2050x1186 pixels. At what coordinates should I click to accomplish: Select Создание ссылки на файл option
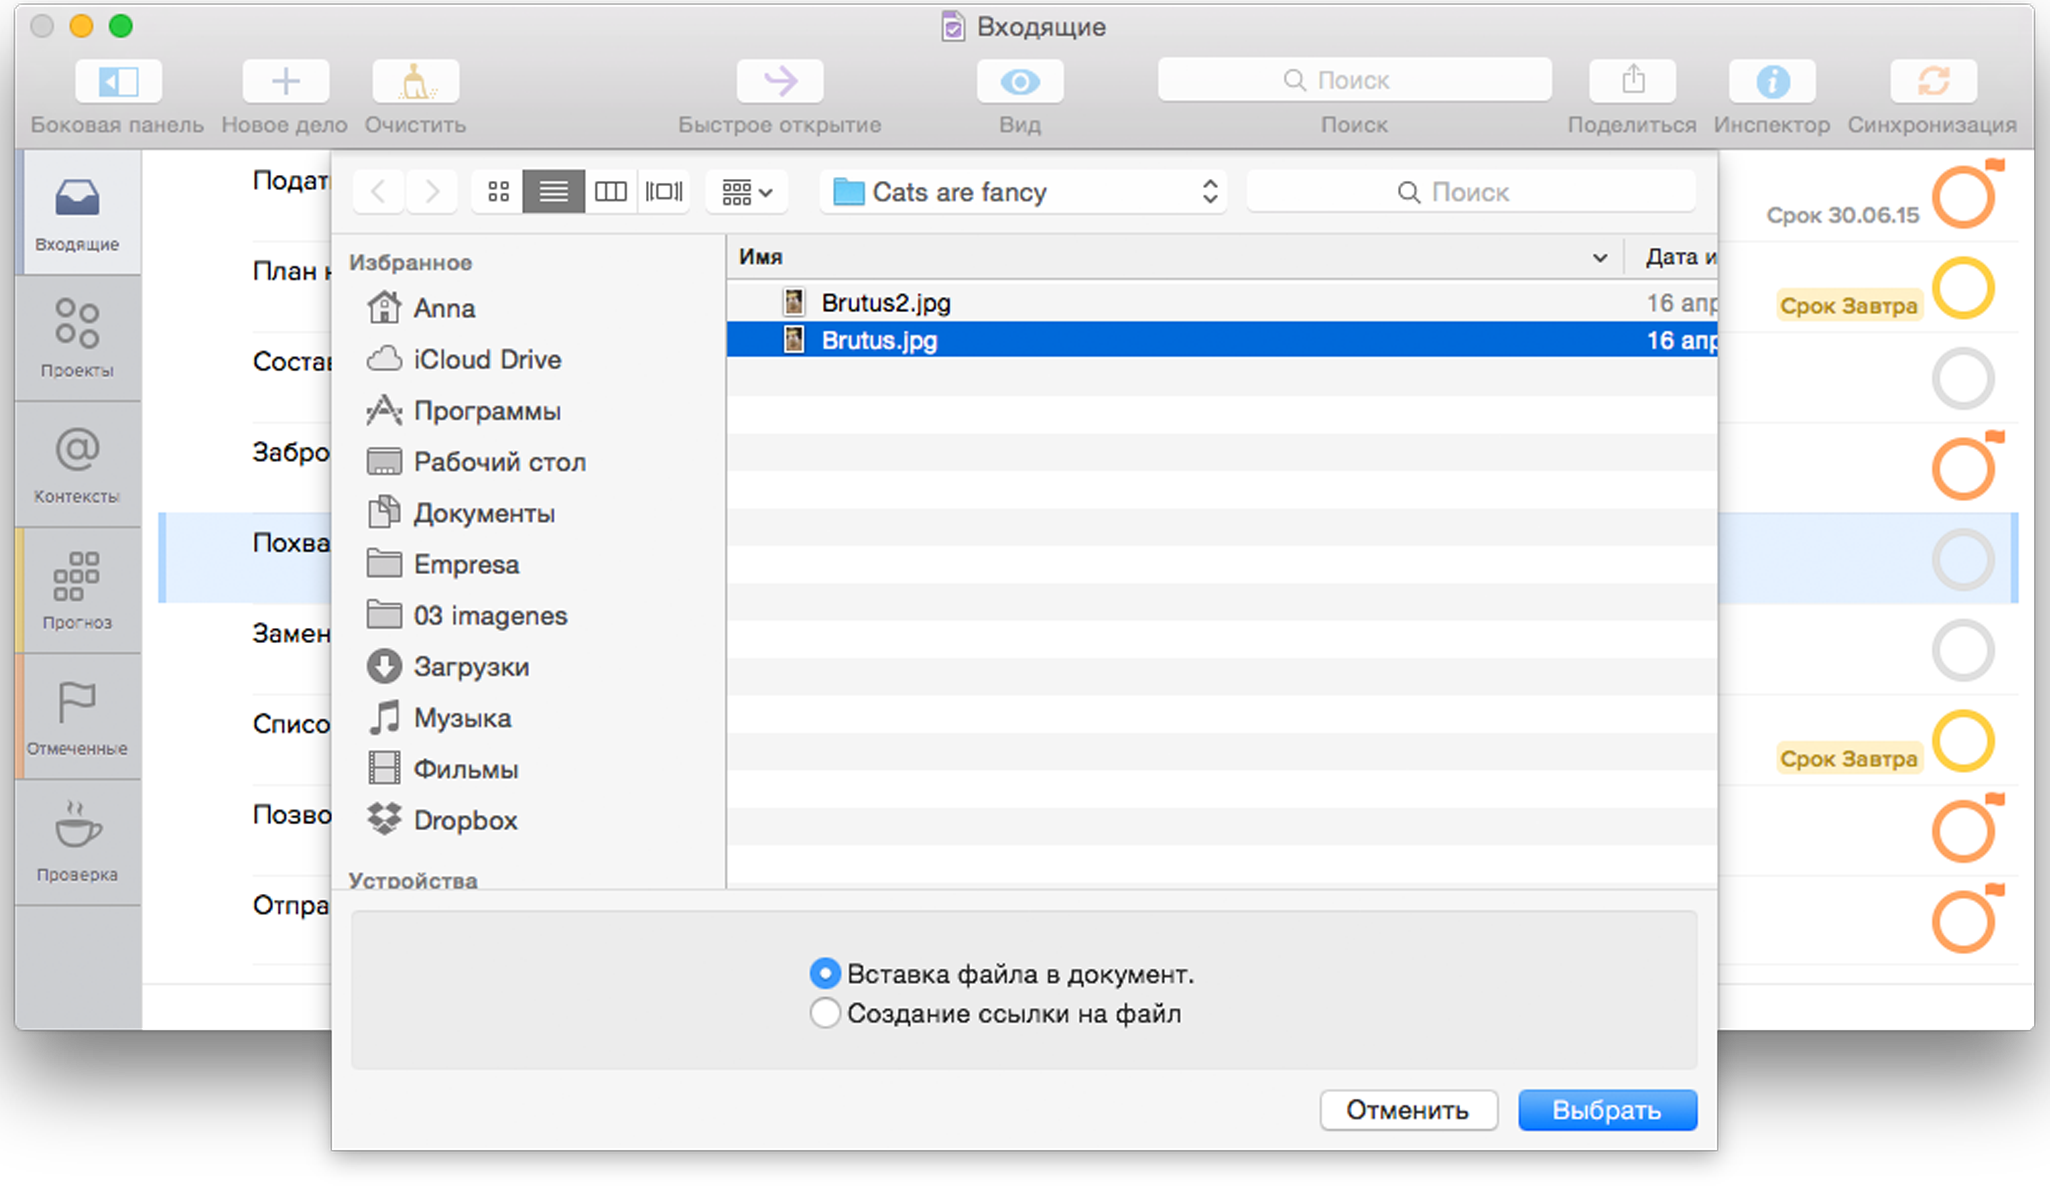pos(823,1010)
